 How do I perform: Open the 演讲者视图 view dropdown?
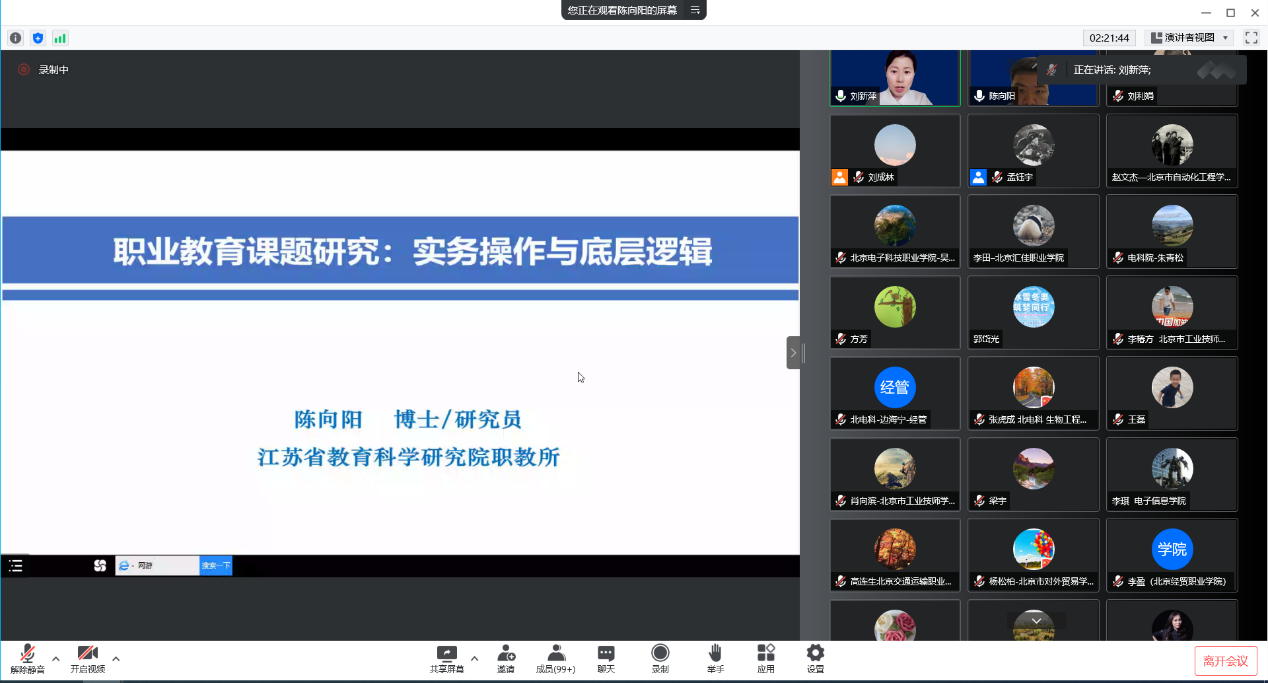[1189, 38]
